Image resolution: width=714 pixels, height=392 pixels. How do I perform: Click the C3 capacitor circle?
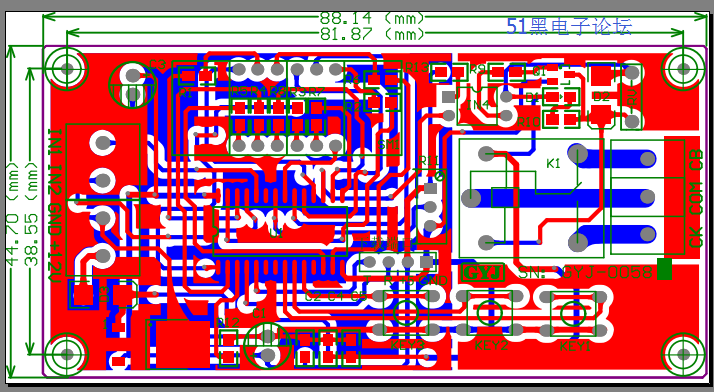133,85
